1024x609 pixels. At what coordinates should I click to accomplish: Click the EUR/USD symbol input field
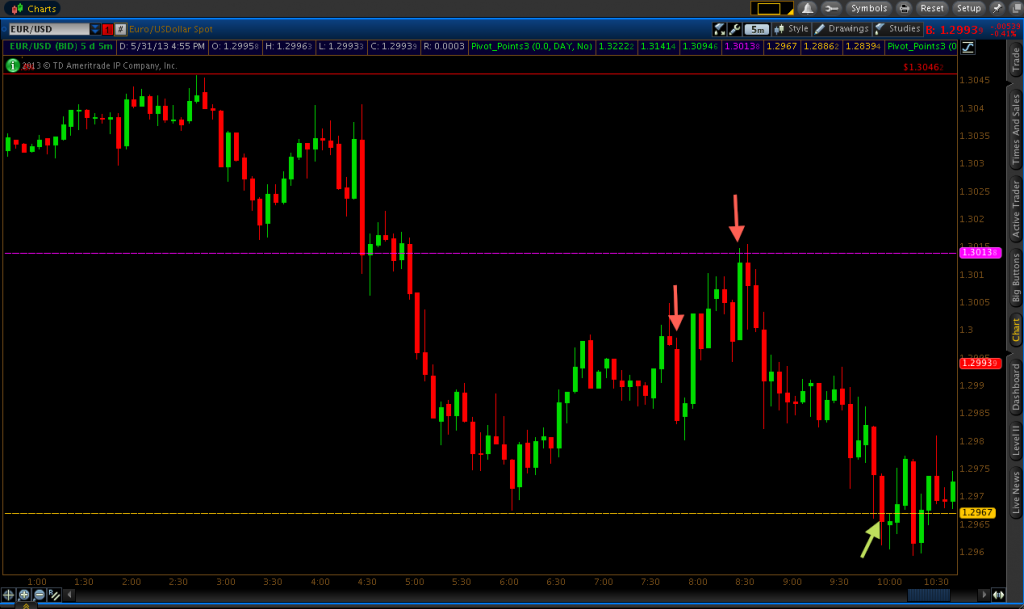coord(49,29)
